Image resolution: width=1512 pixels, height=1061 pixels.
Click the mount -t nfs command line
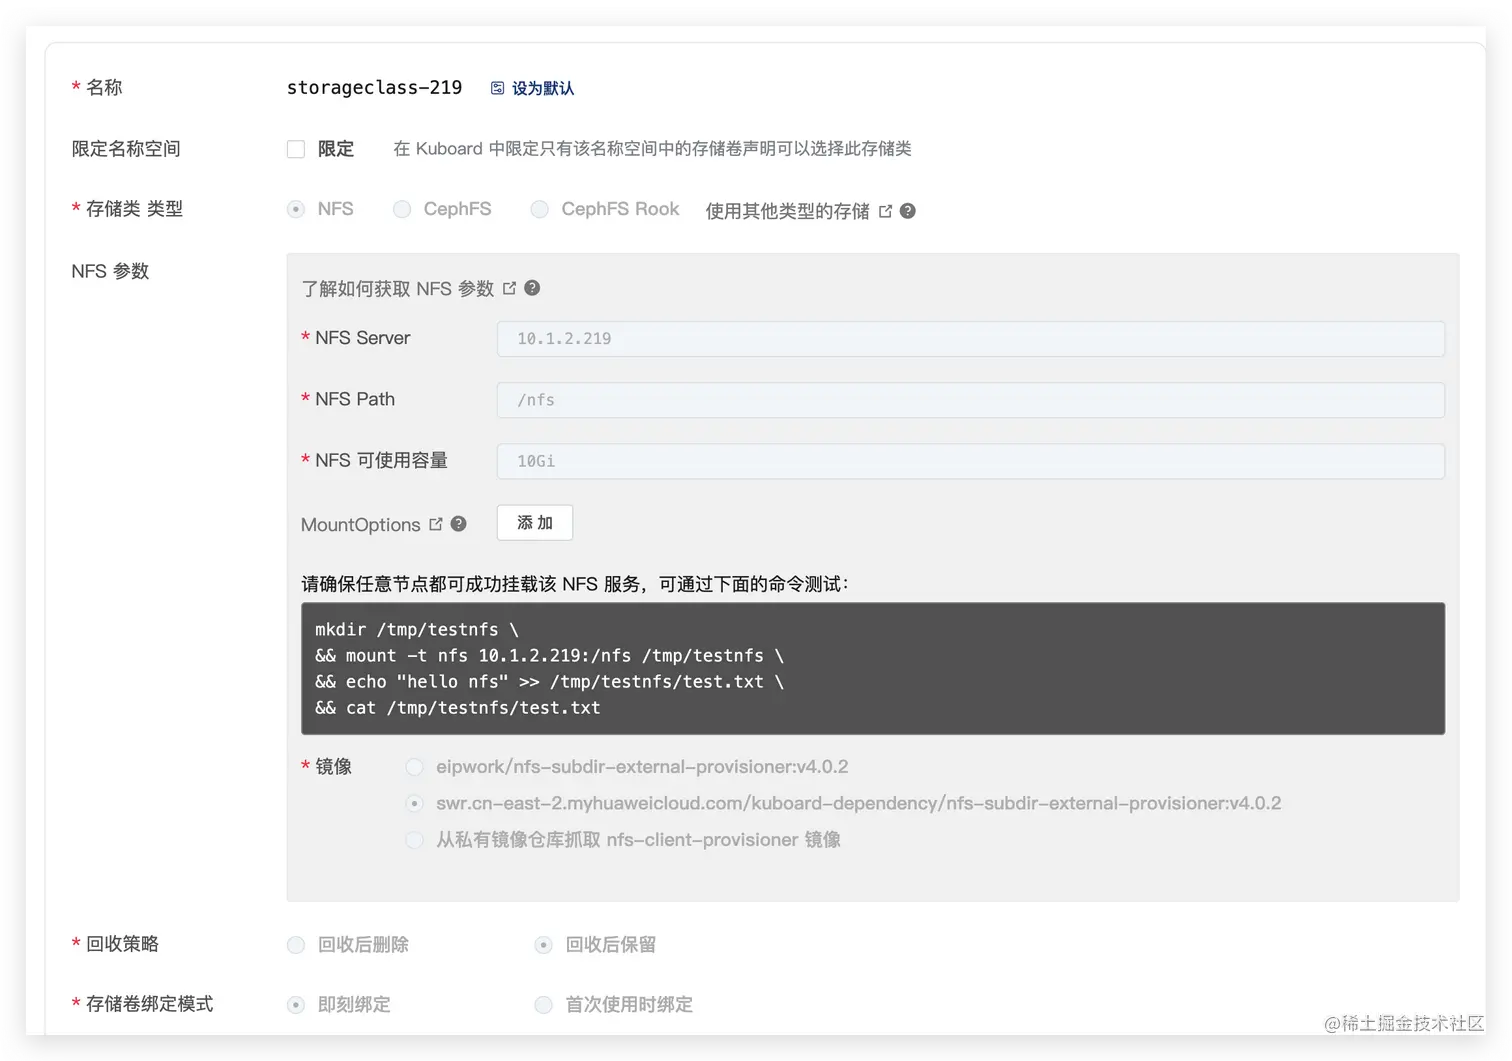(x=550, y=656)
